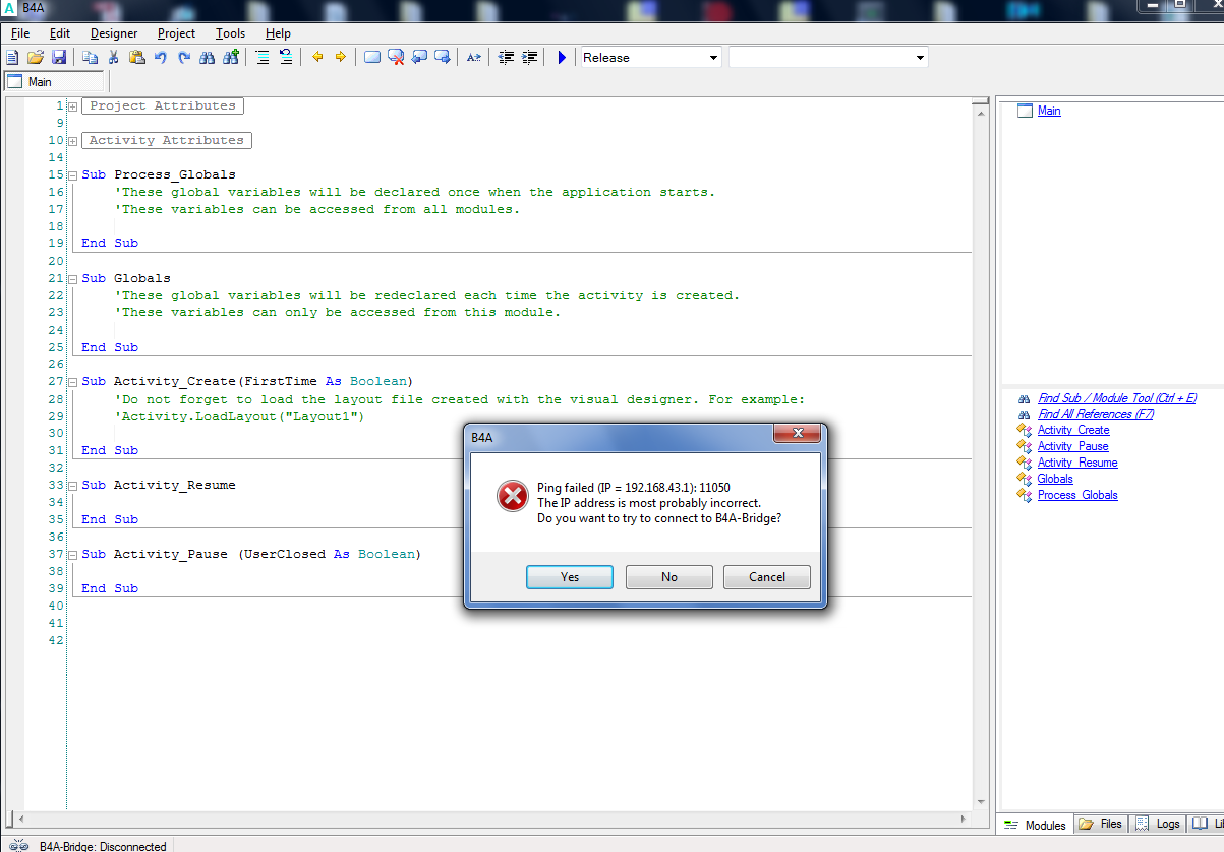Select the Main code tab
The height and width of the screenshot is (852, 1224).
click(53, 82)
